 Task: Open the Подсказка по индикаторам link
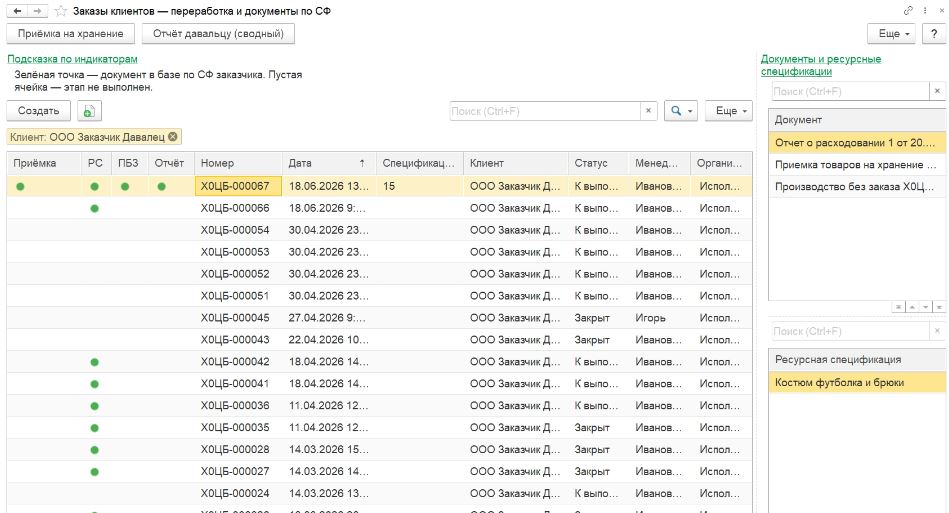[x=72, y=59]
